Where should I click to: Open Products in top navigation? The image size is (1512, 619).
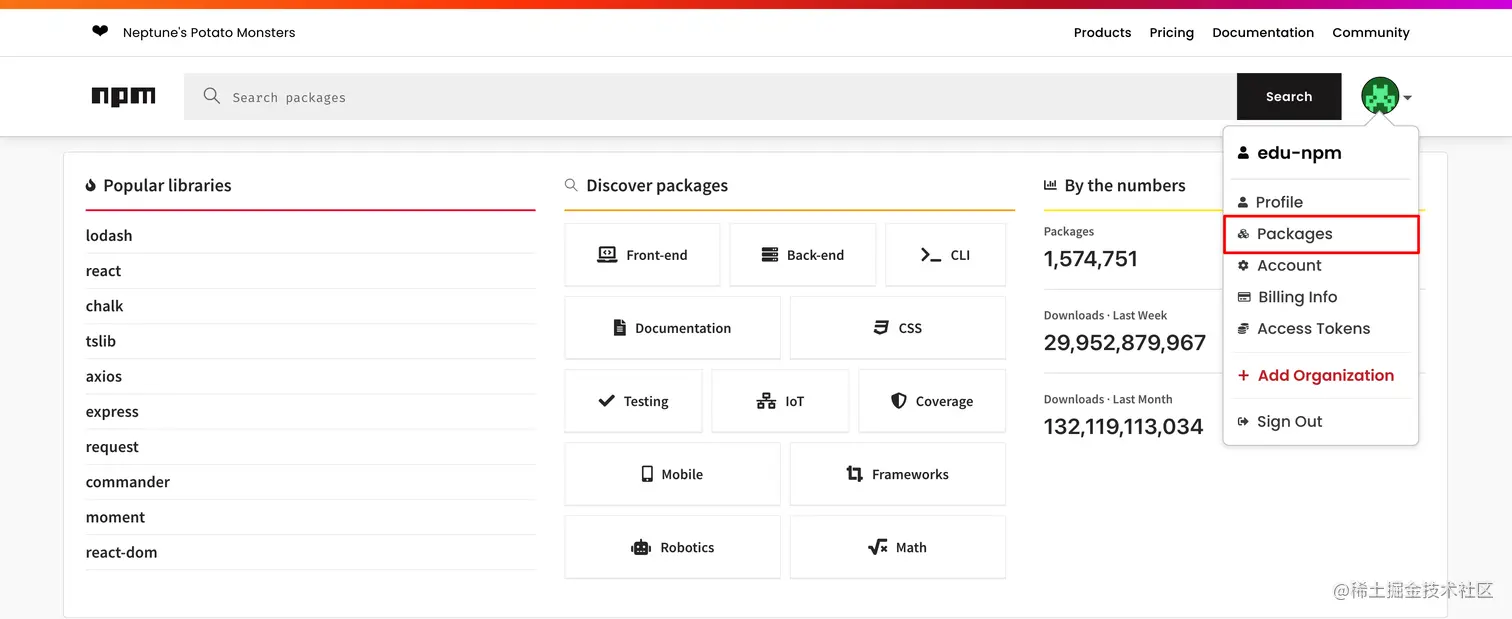[1102, 32]
